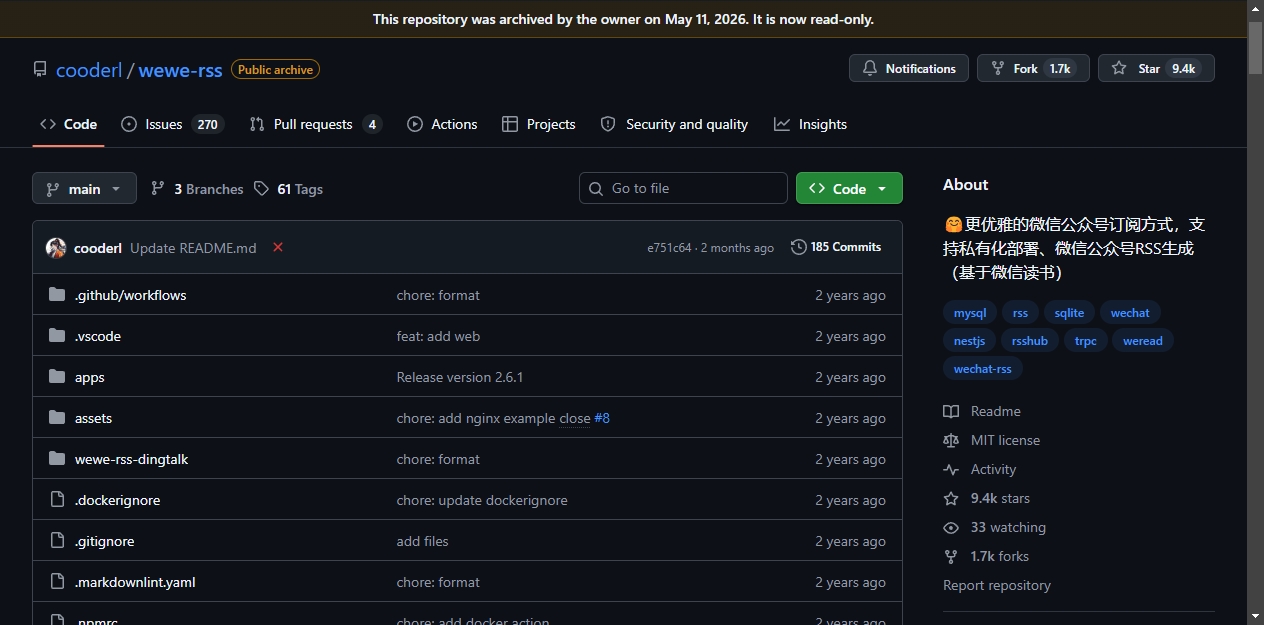The image size is (1264, 625).
Task: Select the rss topic tag
Action: coord(1020,313)
